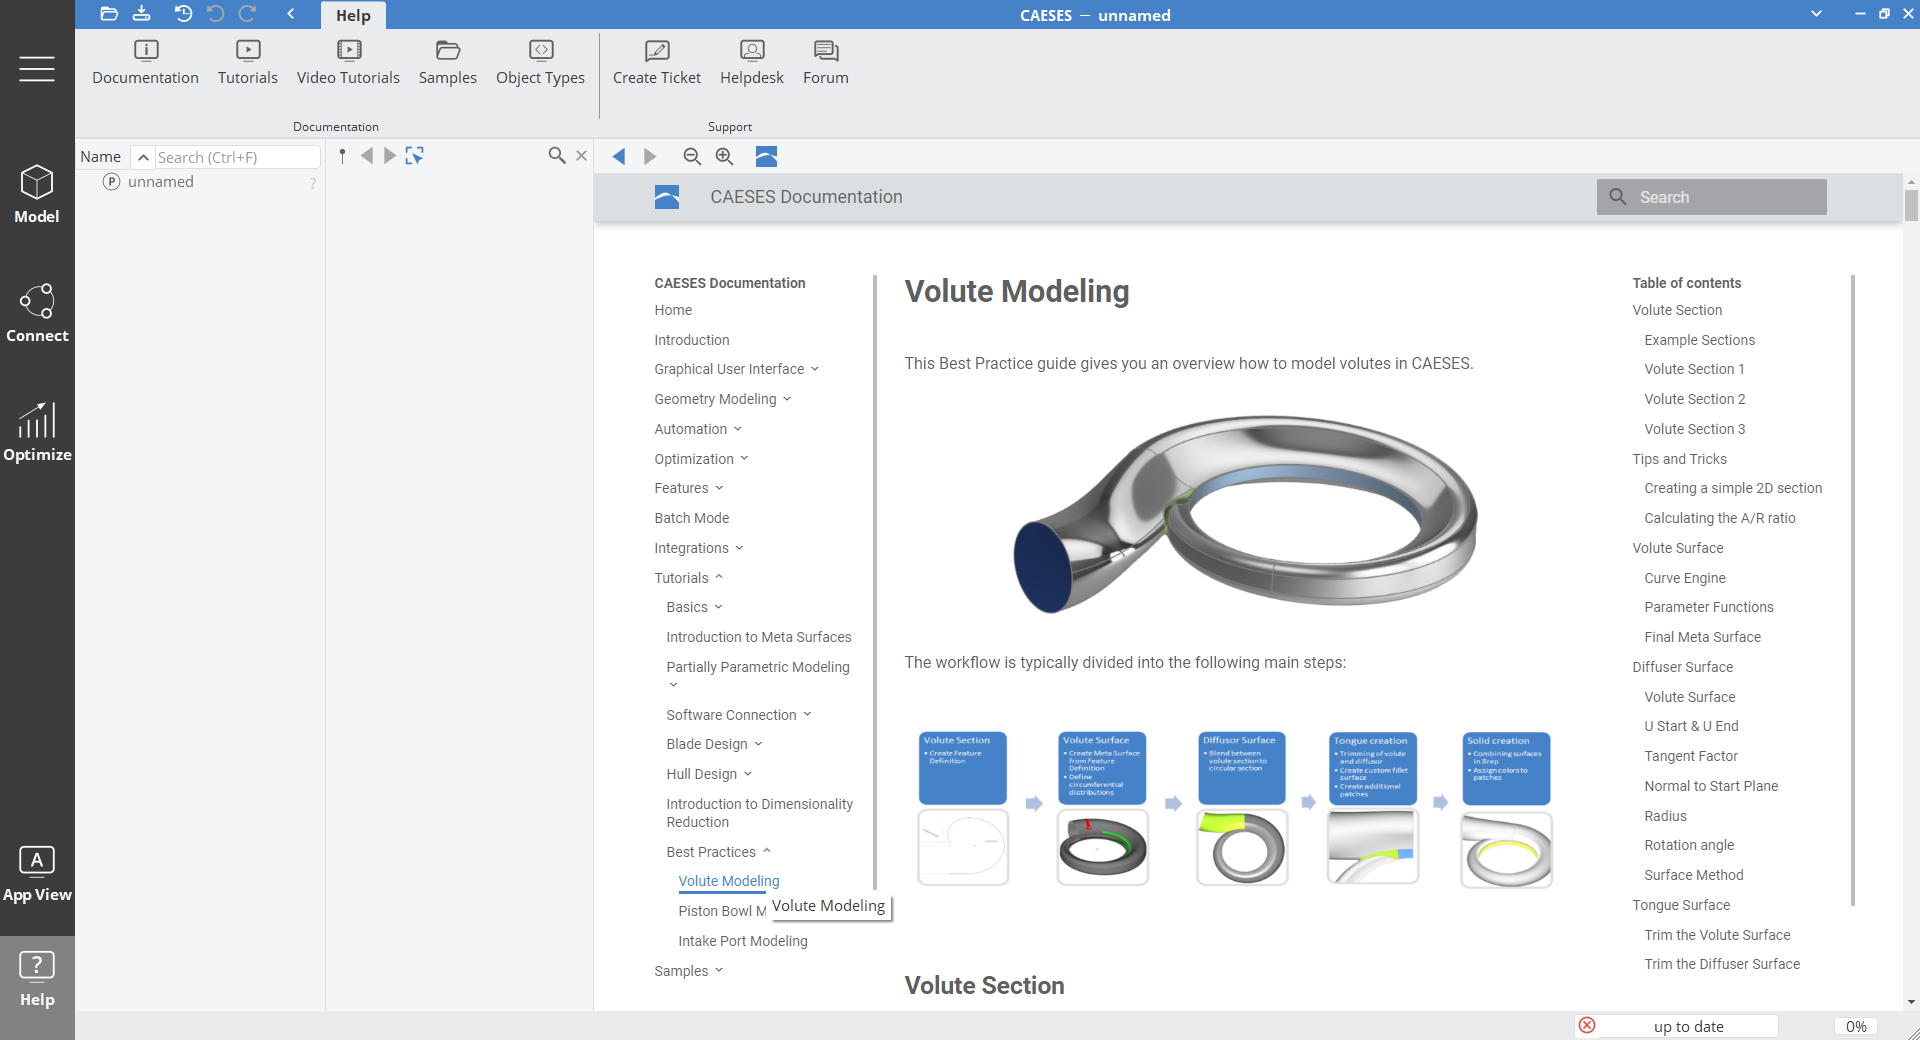This screenshot has width=1920, height=1040.
Task: Click the history revert icon
Action: click(x=183, y=14)
